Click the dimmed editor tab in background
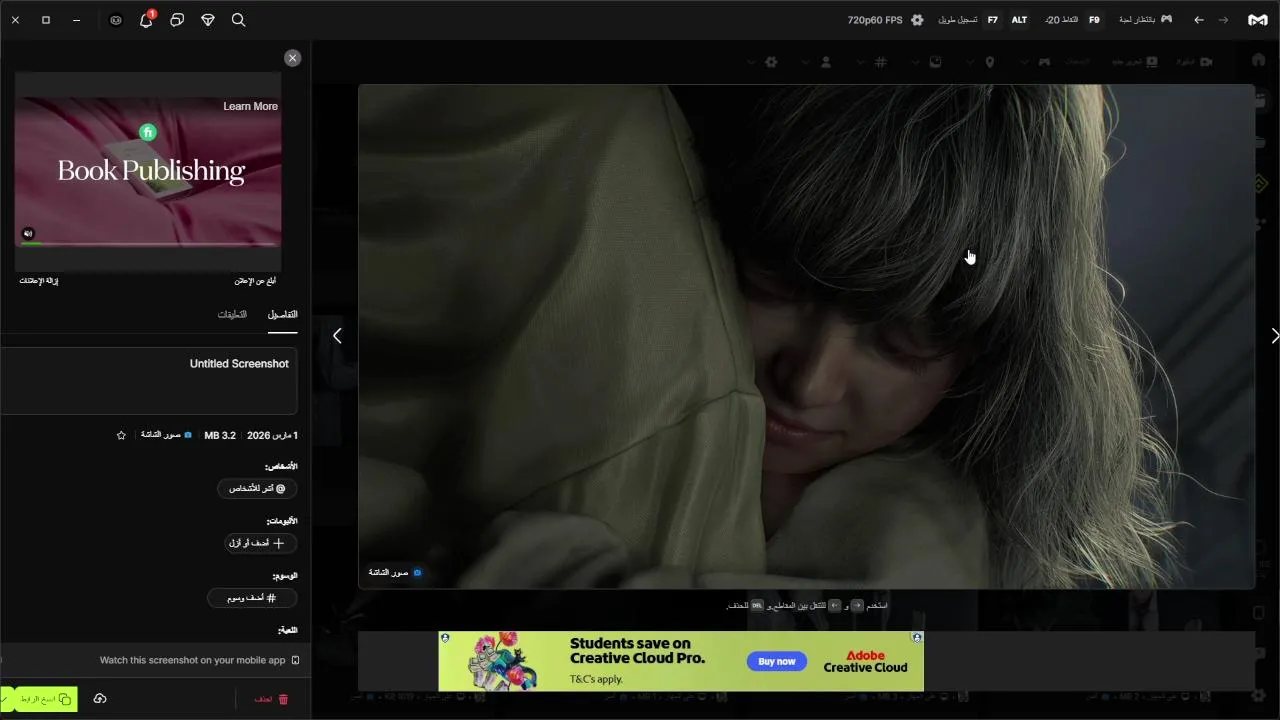The image size is (1280, 720). click(1136, 62)
